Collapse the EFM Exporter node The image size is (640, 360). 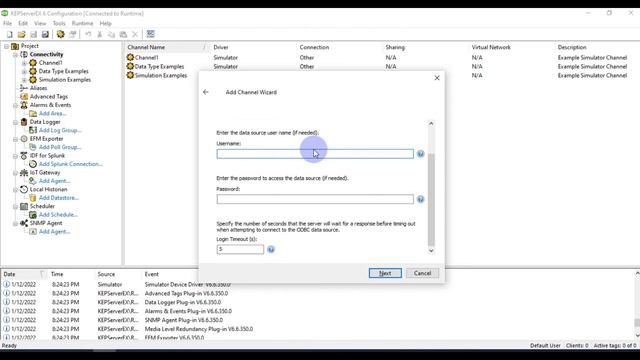click(x=16, y=139)
